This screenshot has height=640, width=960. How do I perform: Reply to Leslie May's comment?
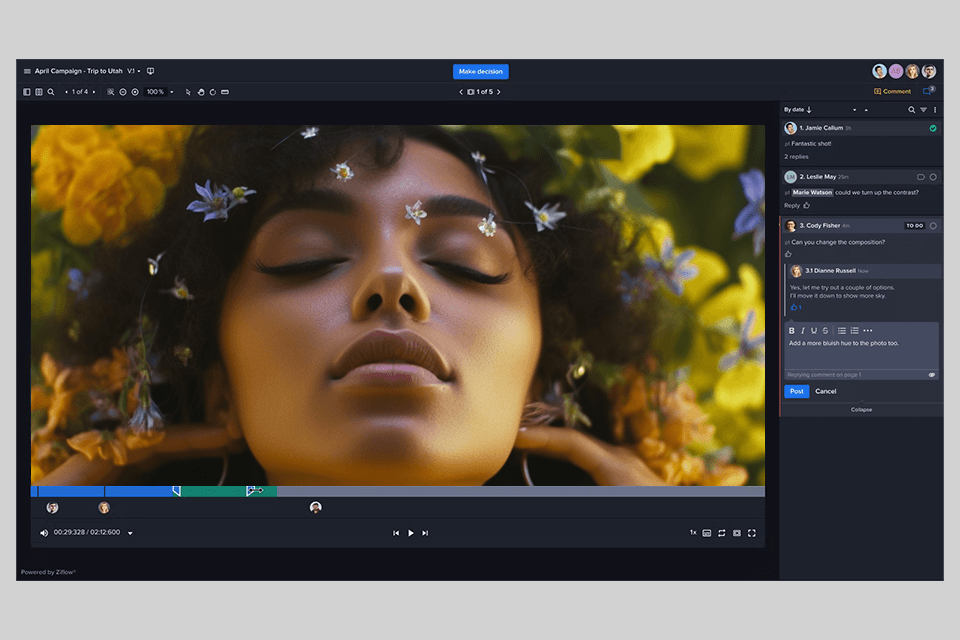point(792,206)
